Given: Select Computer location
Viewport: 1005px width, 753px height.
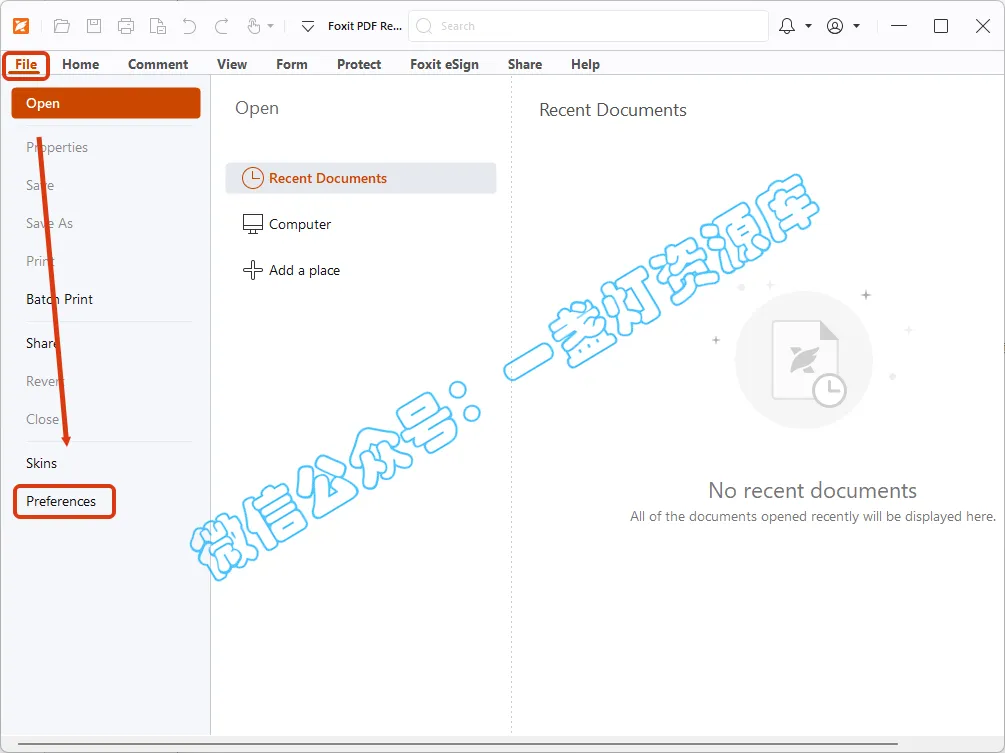Looking at the screenshot, I should (x=300, y=224).
